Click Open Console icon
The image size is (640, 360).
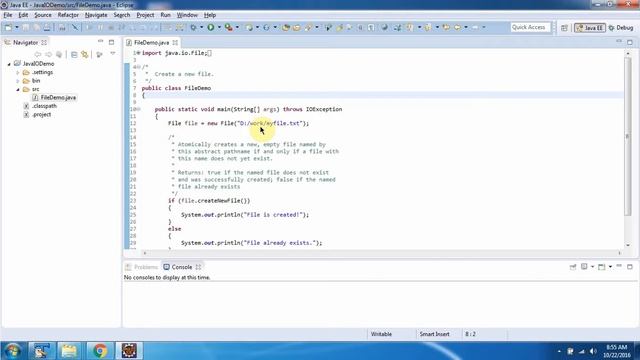(602, 267)
